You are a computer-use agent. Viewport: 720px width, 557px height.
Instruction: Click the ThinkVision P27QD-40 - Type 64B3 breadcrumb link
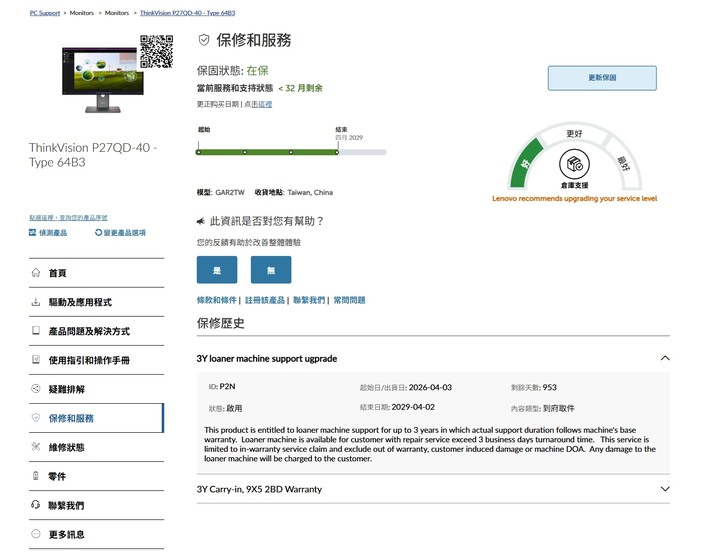tap(187, 13)
